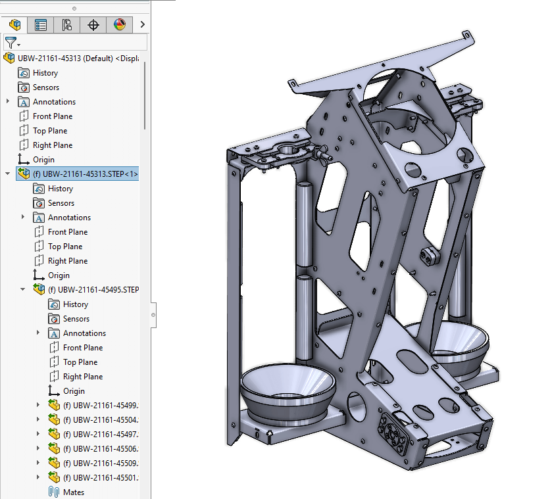Select Top Plane under UBW-21161-45313.STEP

point(58,246)
